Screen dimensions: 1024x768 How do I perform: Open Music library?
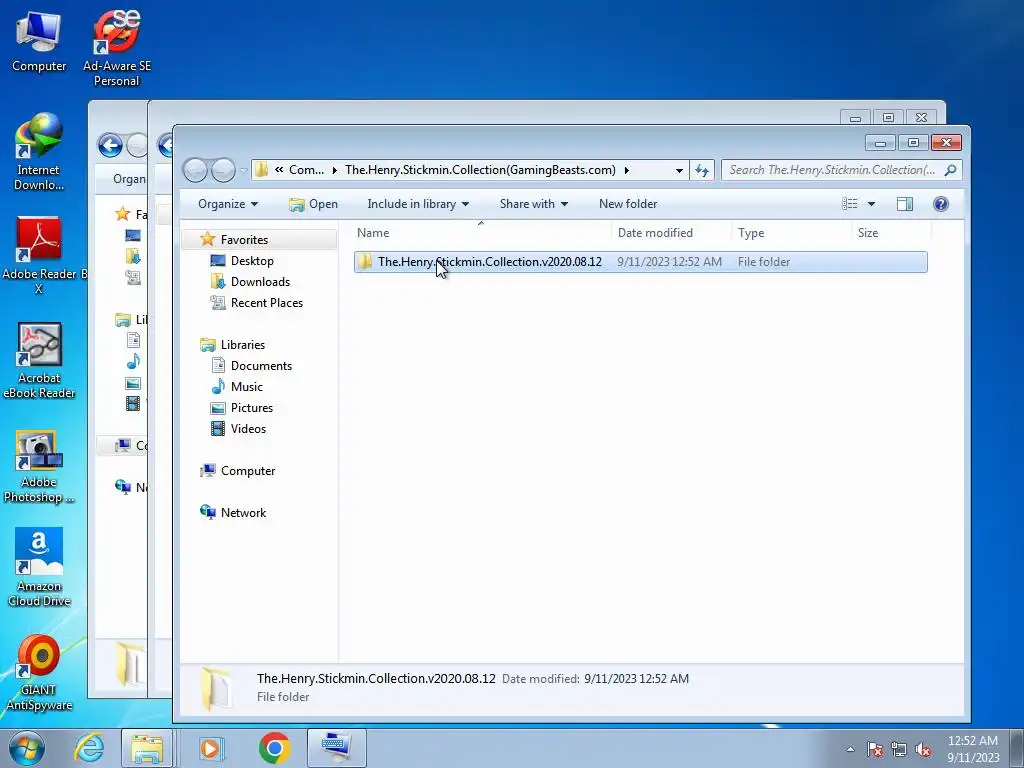point(246,387)
